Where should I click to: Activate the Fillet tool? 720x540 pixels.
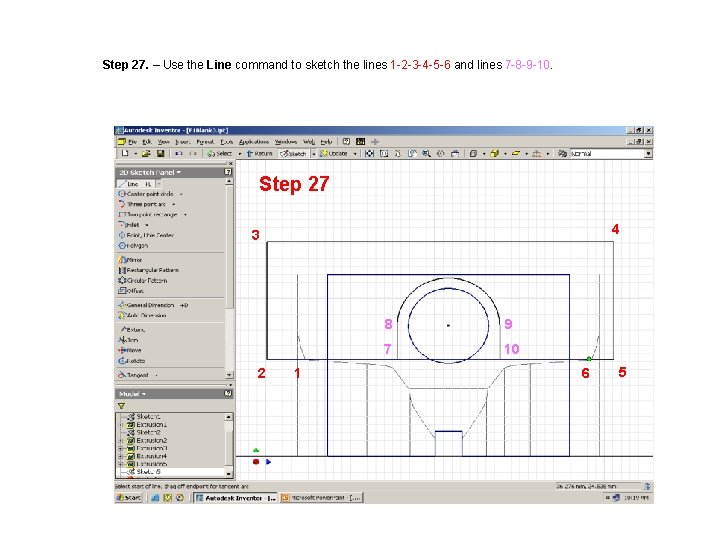click(x=129, y=225)
